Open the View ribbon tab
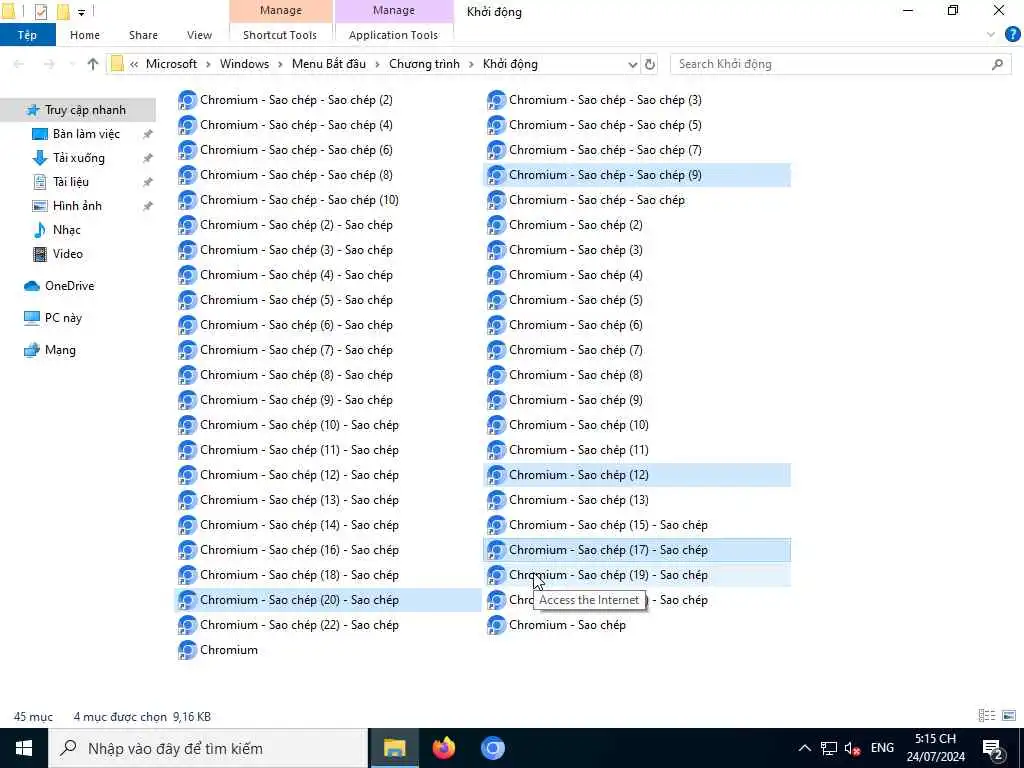This screenshot has height=768, width=1024. tap(199, 35)
